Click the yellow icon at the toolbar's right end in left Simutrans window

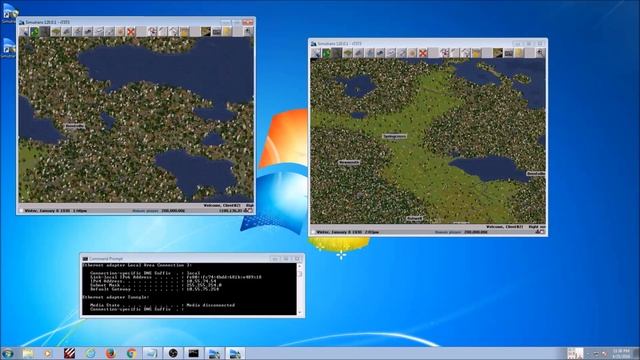tap(227, 31)
